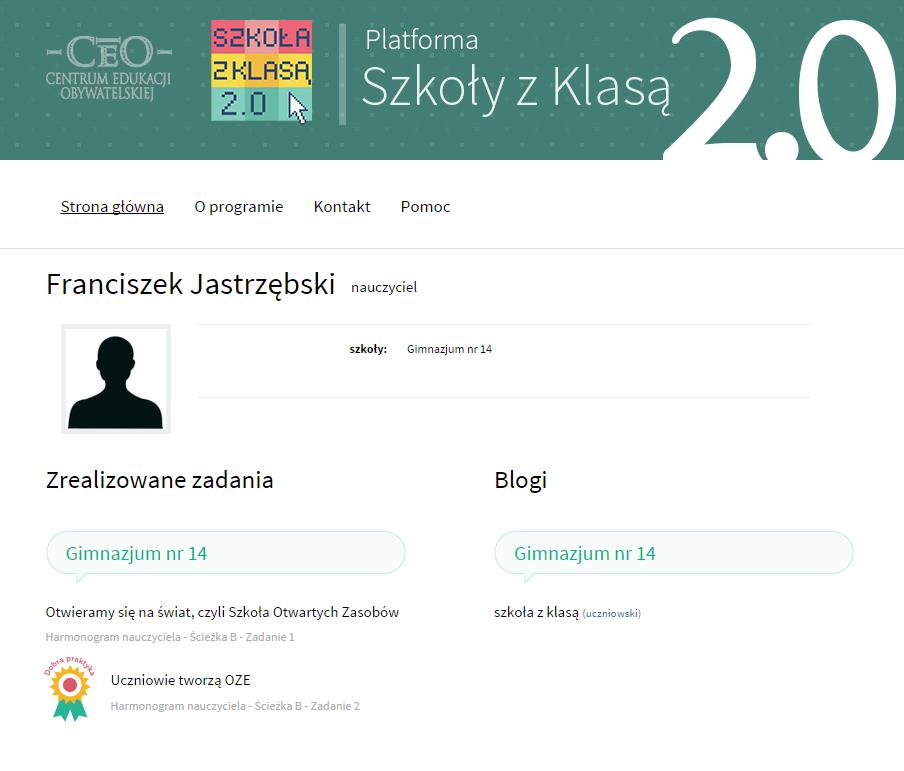This screenshot has width=904, height=771.
Task: Click the large 2.0 banner number
Action: click(781, 89)
